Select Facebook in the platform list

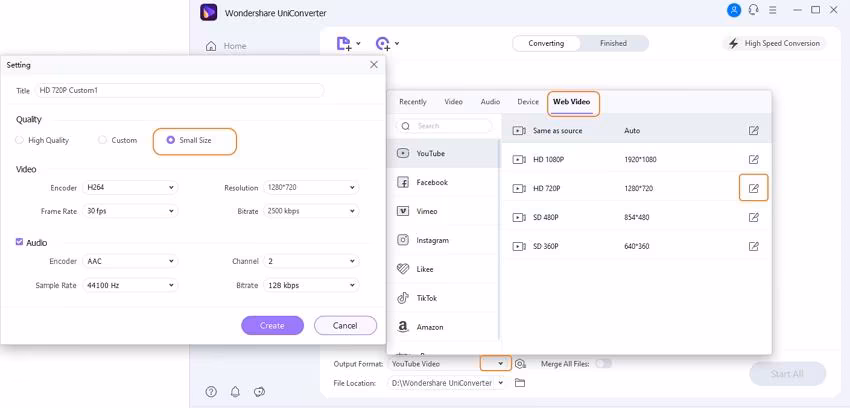coord(445,183)
